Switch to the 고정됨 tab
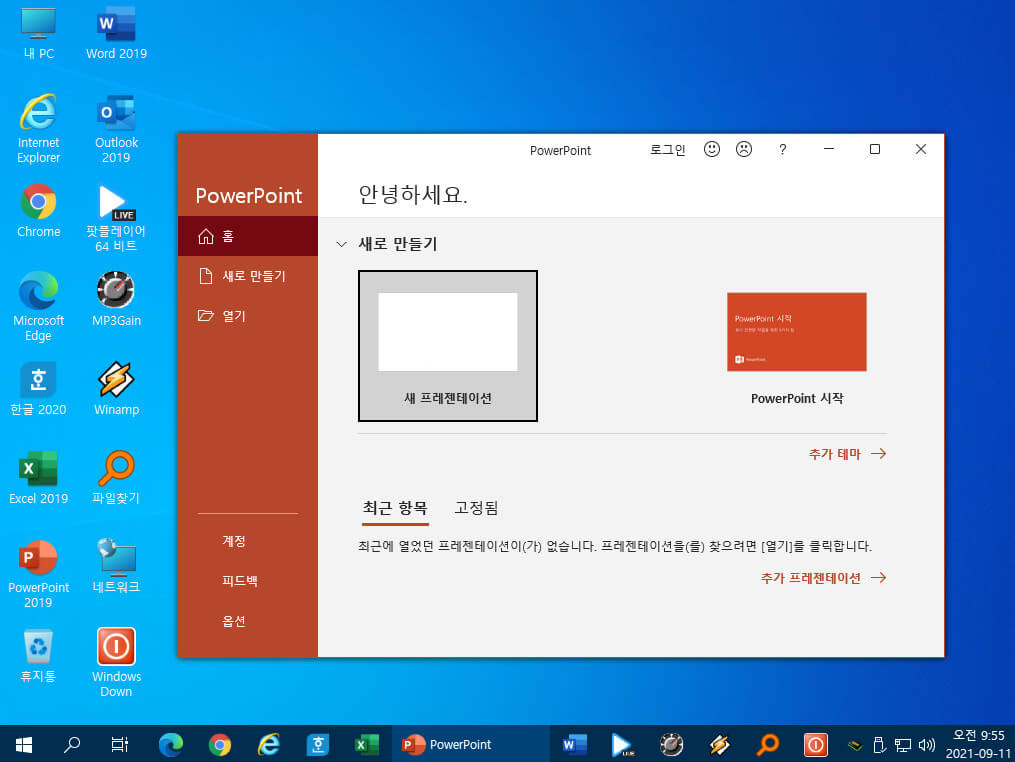The image size is (1015, 762). pos(476,508)
